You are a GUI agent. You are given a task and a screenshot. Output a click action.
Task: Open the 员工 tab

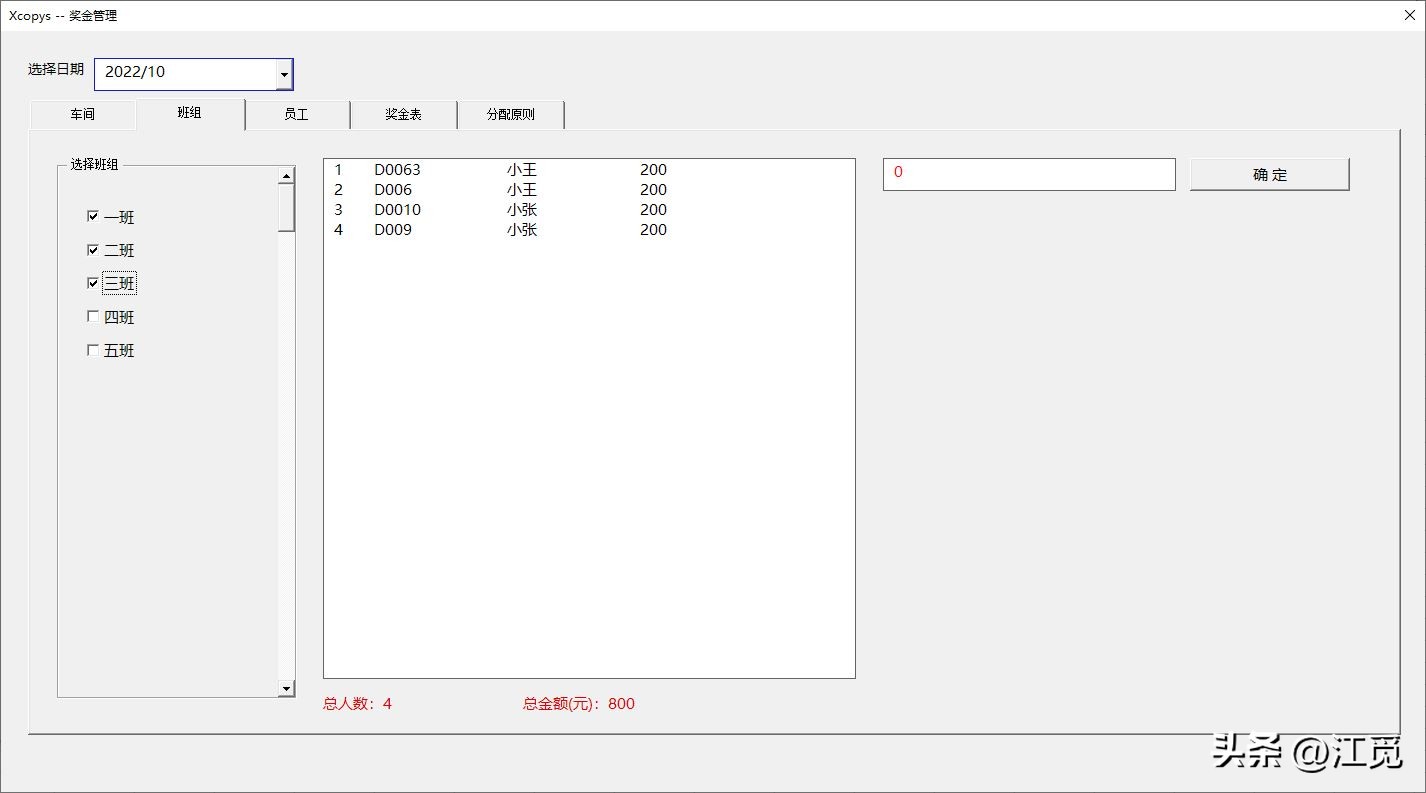[297, 115]
